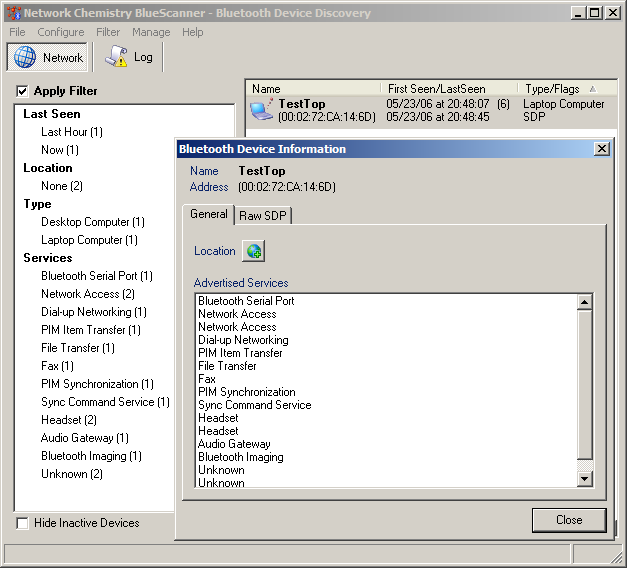Filter by PIM Item Transfer (1)

(91, 330)
